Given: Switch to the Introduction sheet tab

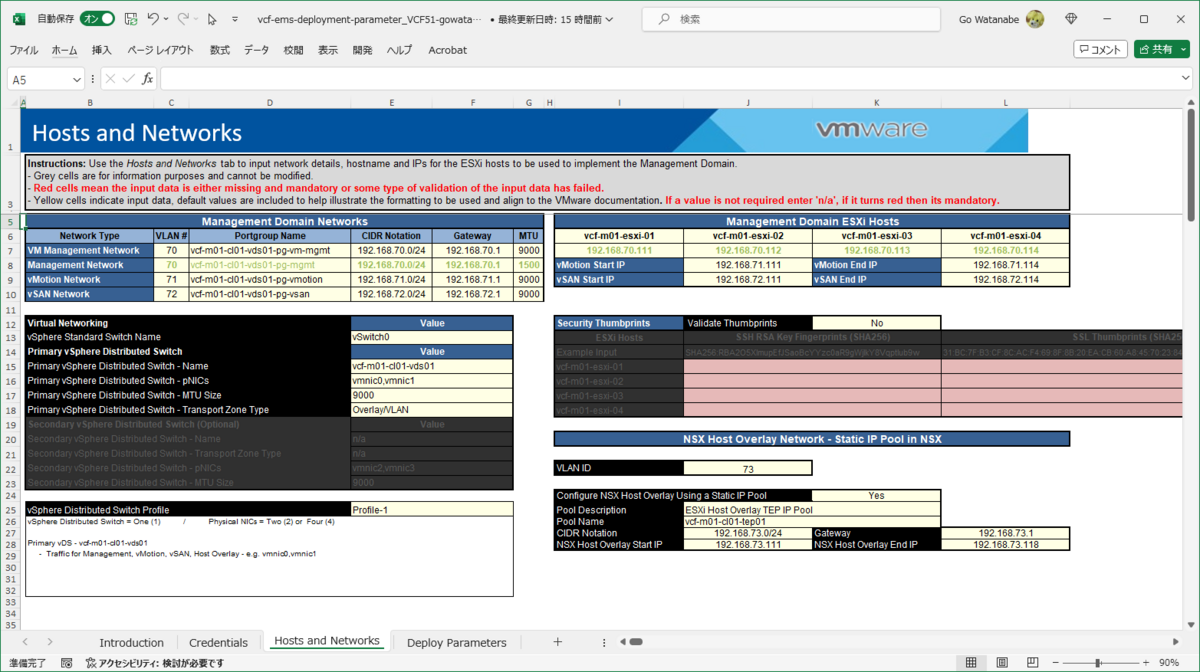Looking at the screenshot, I should [131, 642].
